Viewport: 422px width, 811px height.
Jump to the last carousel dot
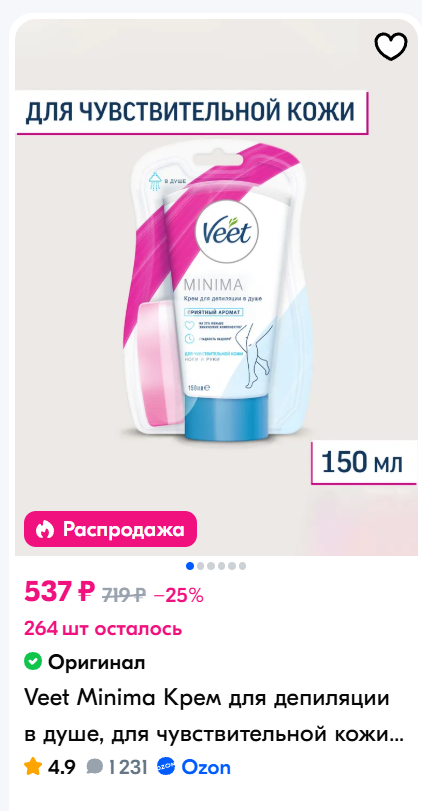(242, 566)
